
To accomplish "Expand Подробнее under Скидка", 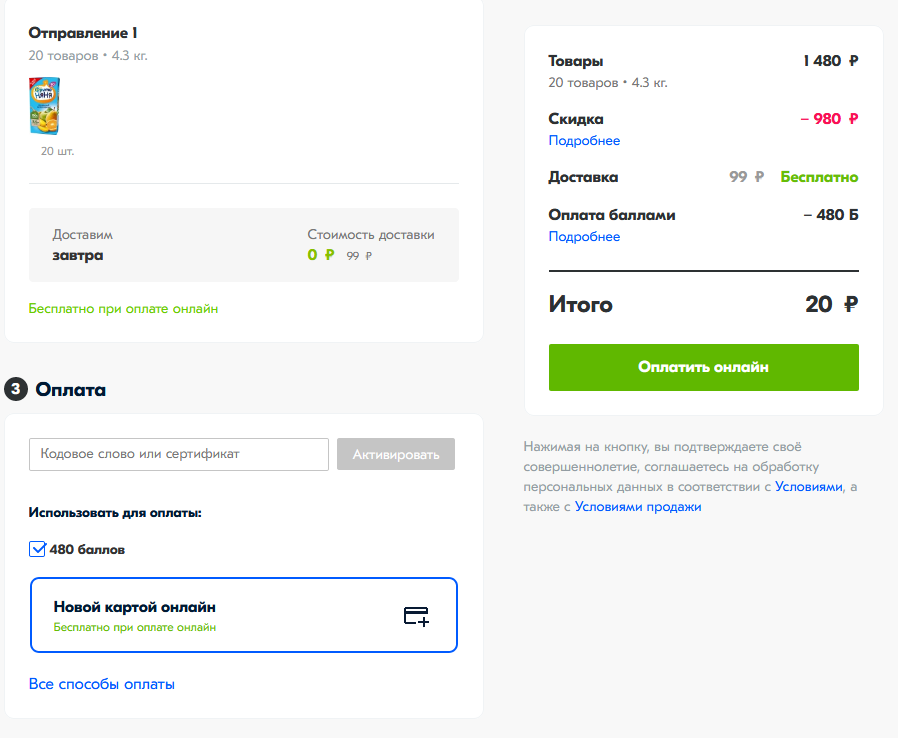I will pos(584,141).
